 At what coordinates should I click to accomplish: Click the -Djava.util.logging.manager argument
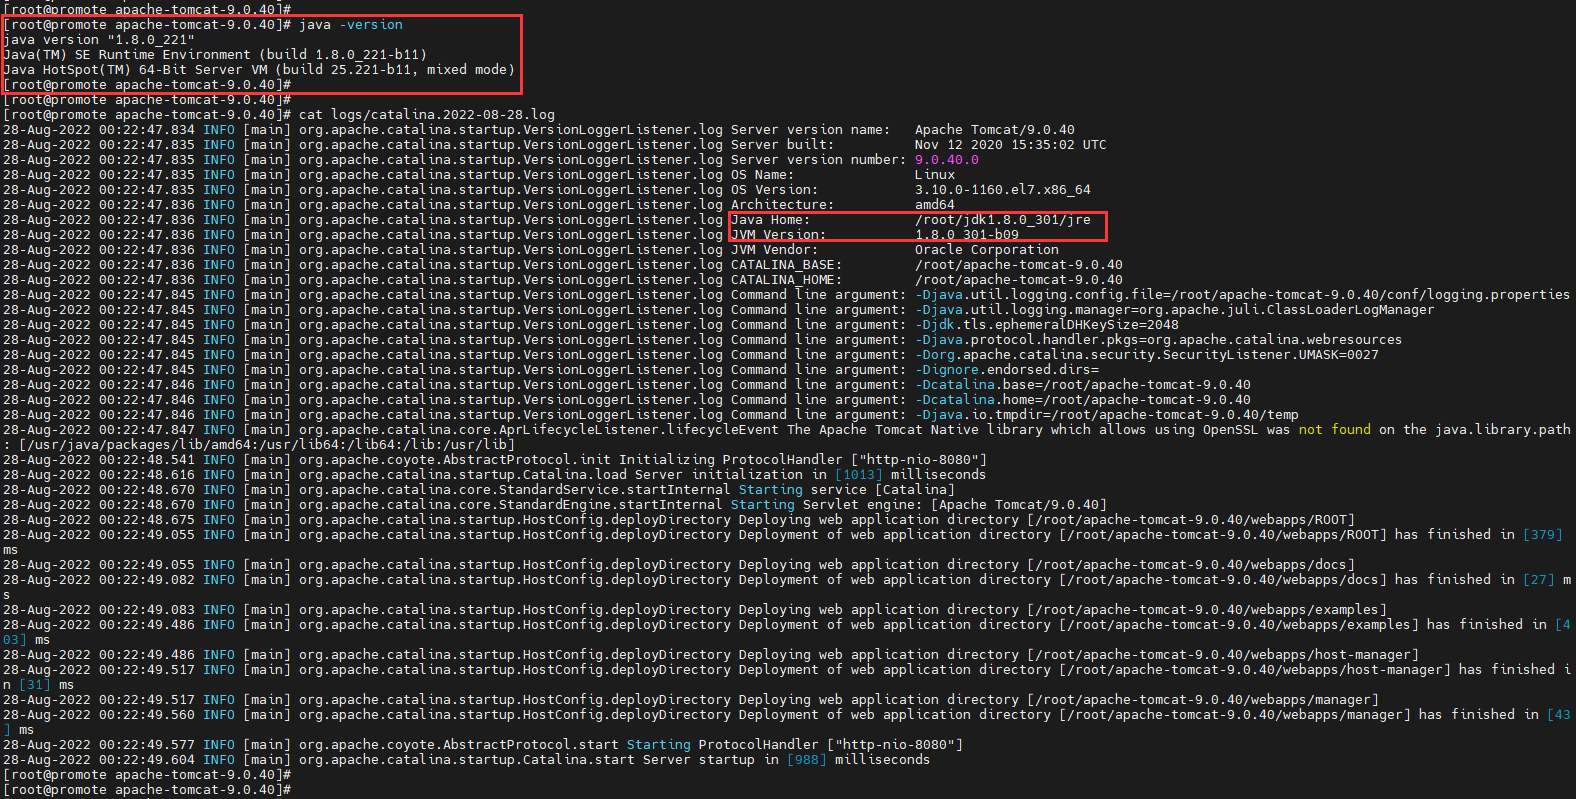pyautogui.click(x=1175, y=310)
